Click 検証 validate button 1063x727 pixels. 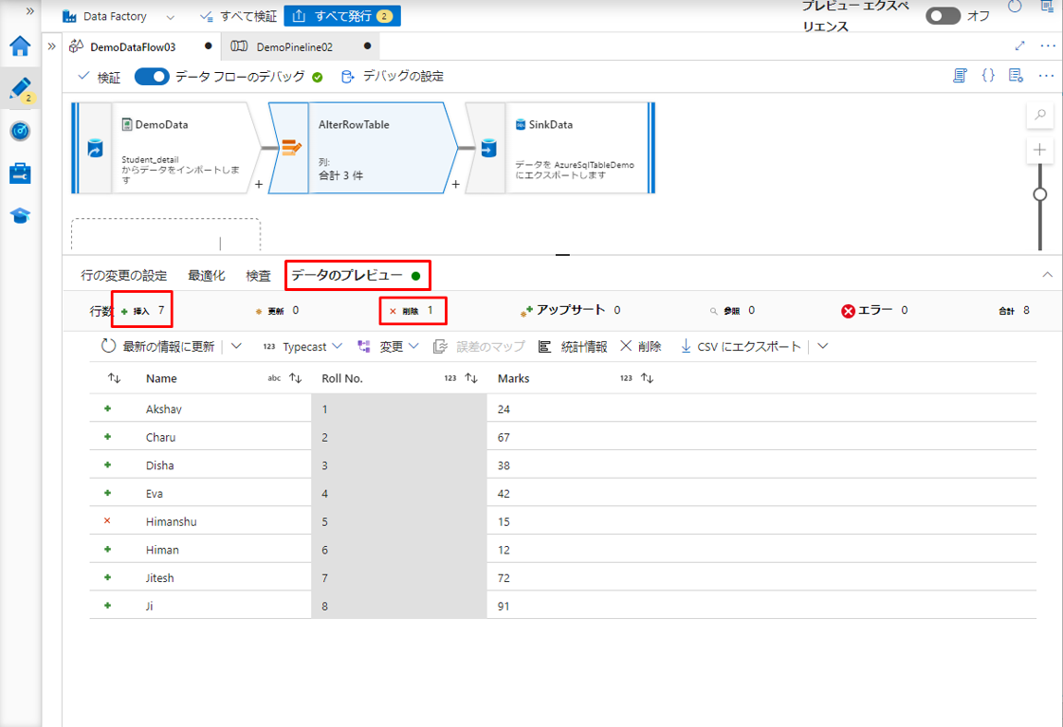point(99,77)
